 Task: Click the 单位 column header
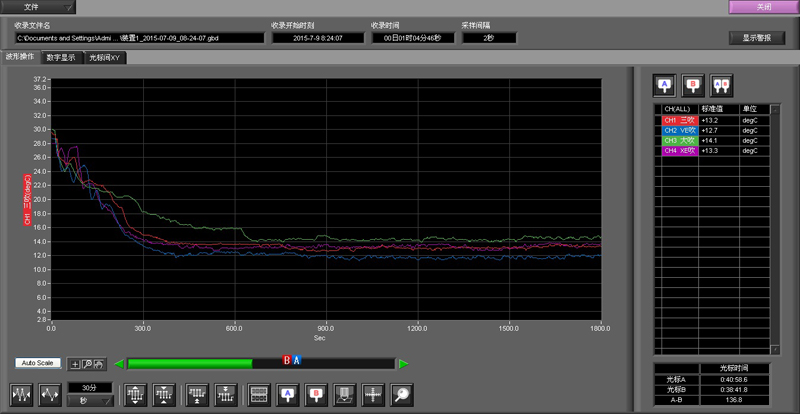[x=755, y=109]
